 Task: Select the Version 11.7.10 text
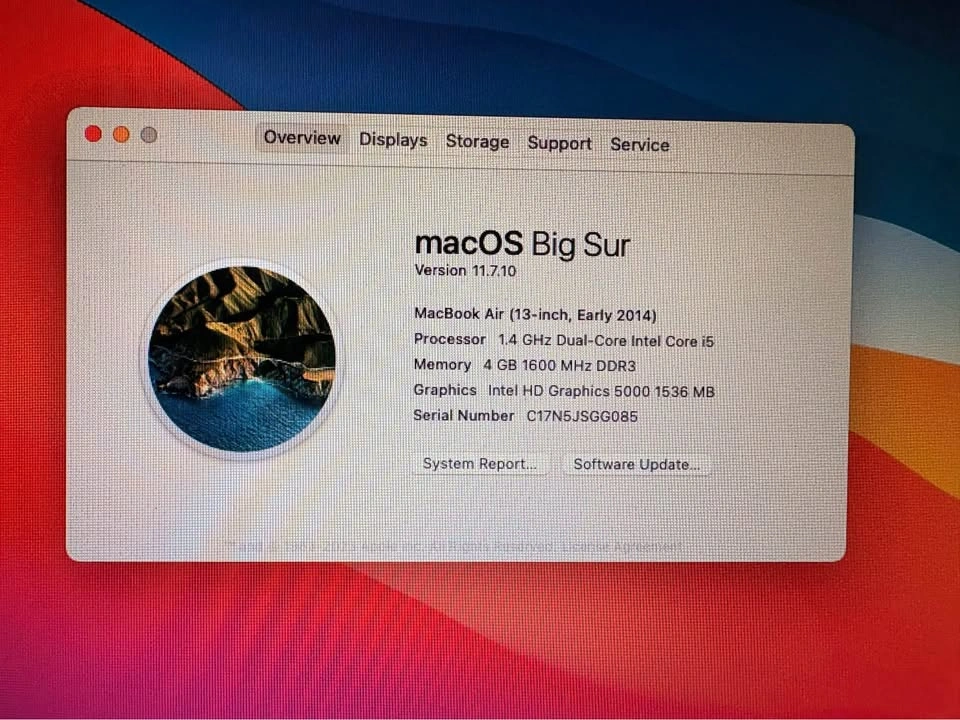465,271
